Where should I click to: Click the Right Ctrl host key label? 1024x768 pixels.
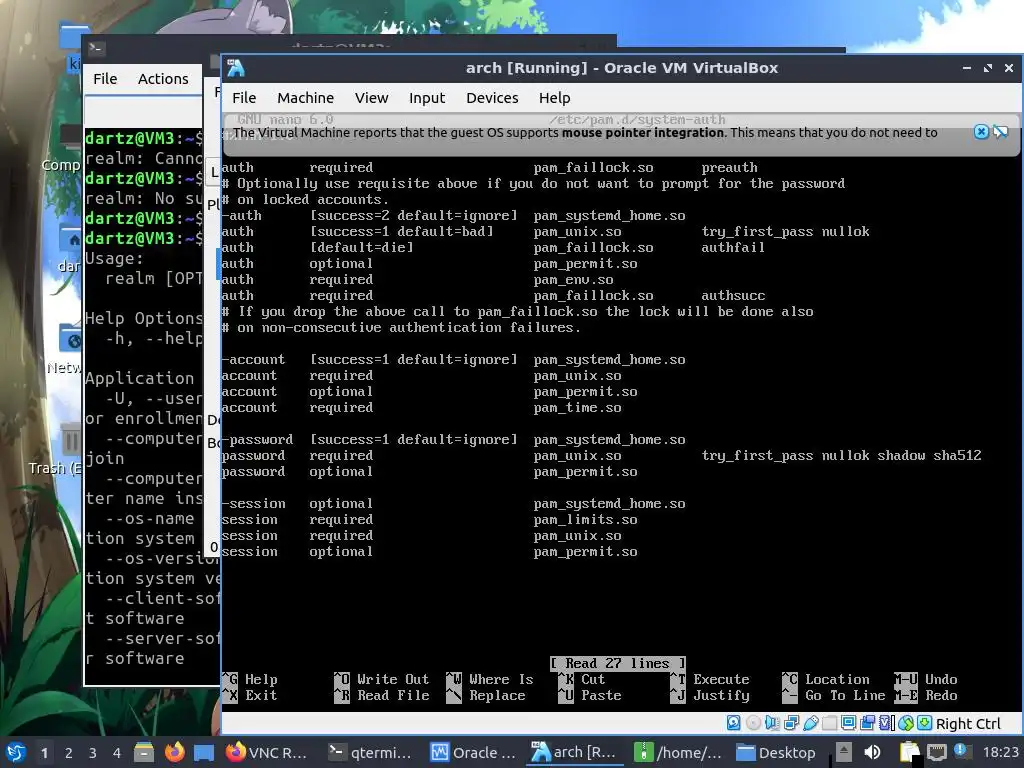[x=968, y=724]
